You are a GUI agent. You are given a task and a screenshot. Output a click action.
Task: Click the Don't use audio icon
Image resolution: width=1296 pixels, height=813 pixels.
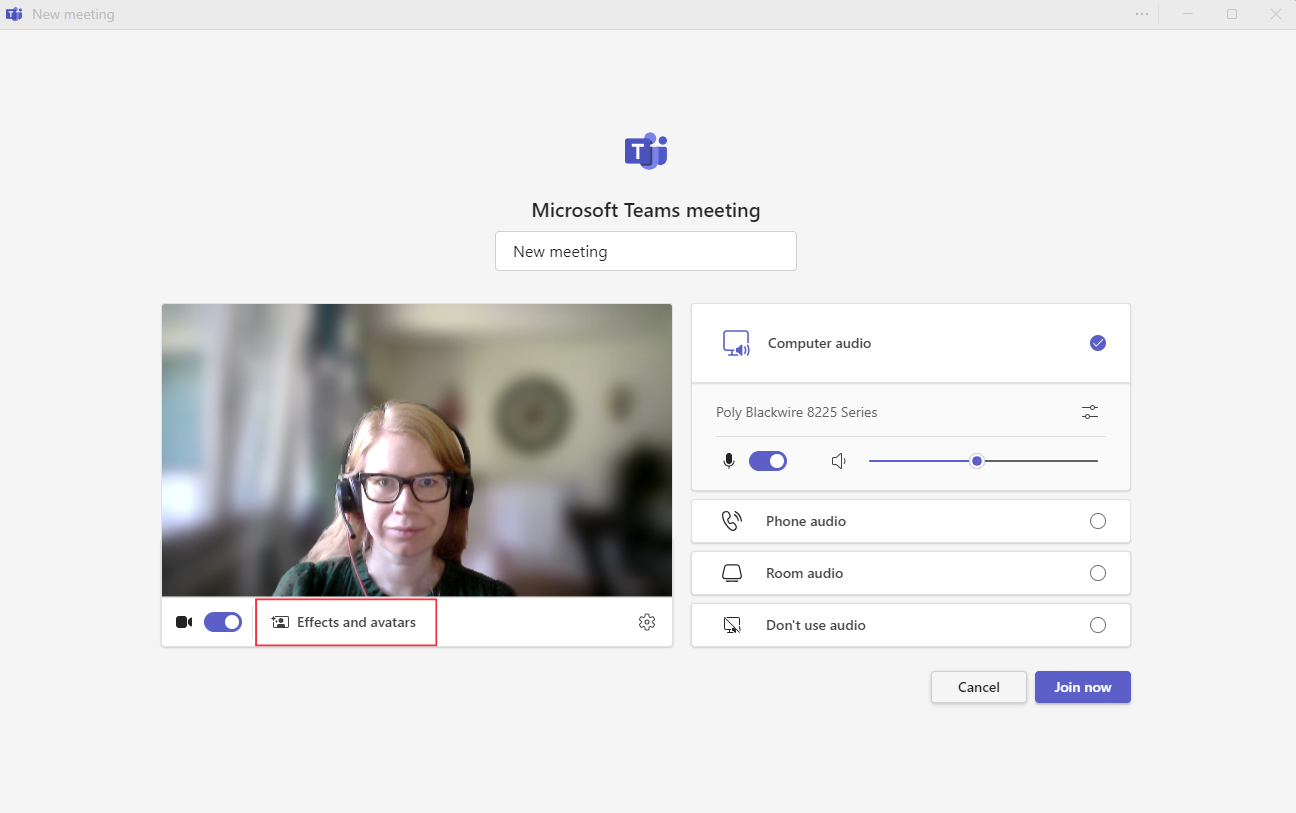pyautogui.click(x=732, y=625)
